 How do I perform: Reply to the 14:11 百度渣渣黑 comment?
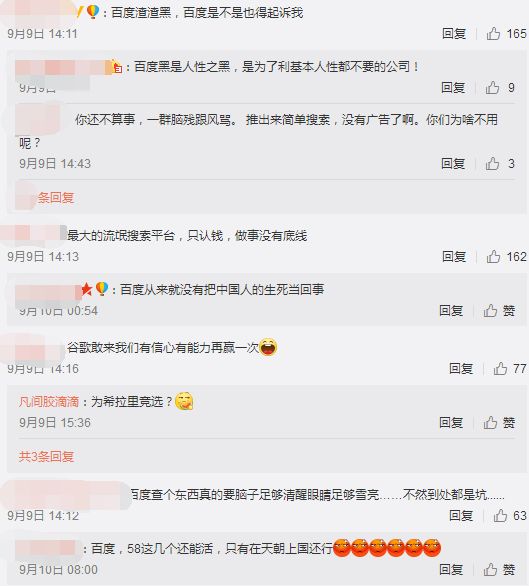point(454,34)
